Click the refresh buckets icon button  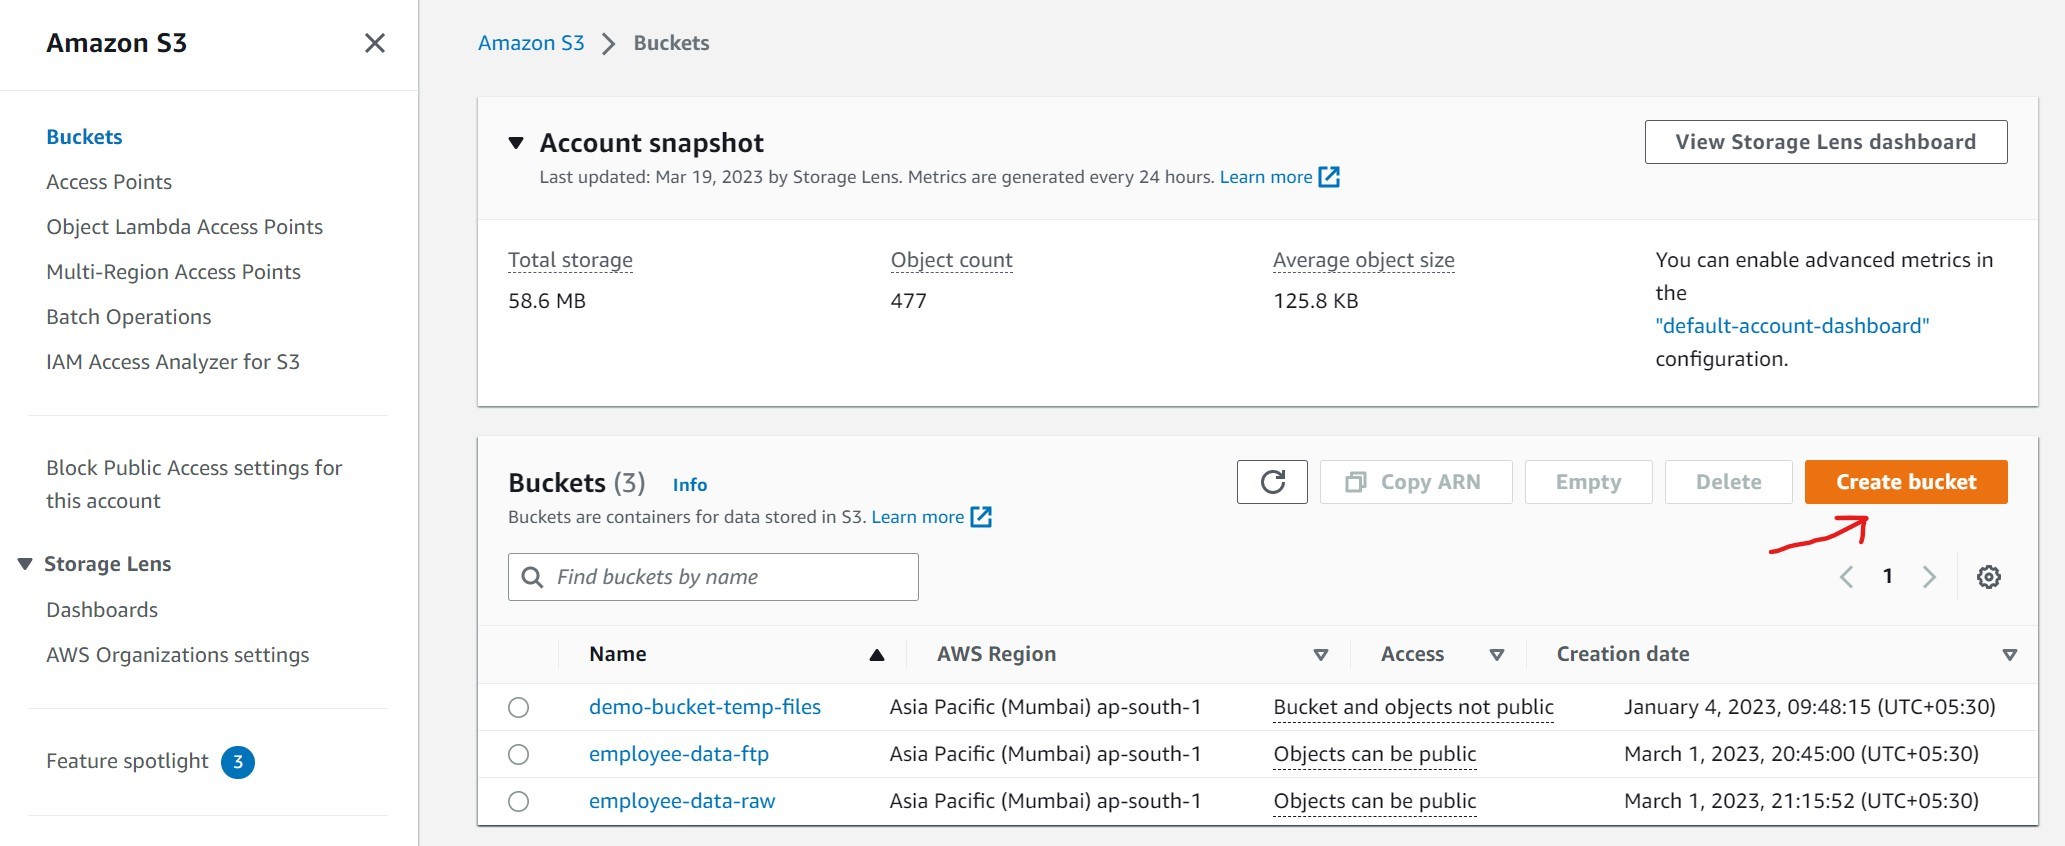click(x=1272, y=482)
